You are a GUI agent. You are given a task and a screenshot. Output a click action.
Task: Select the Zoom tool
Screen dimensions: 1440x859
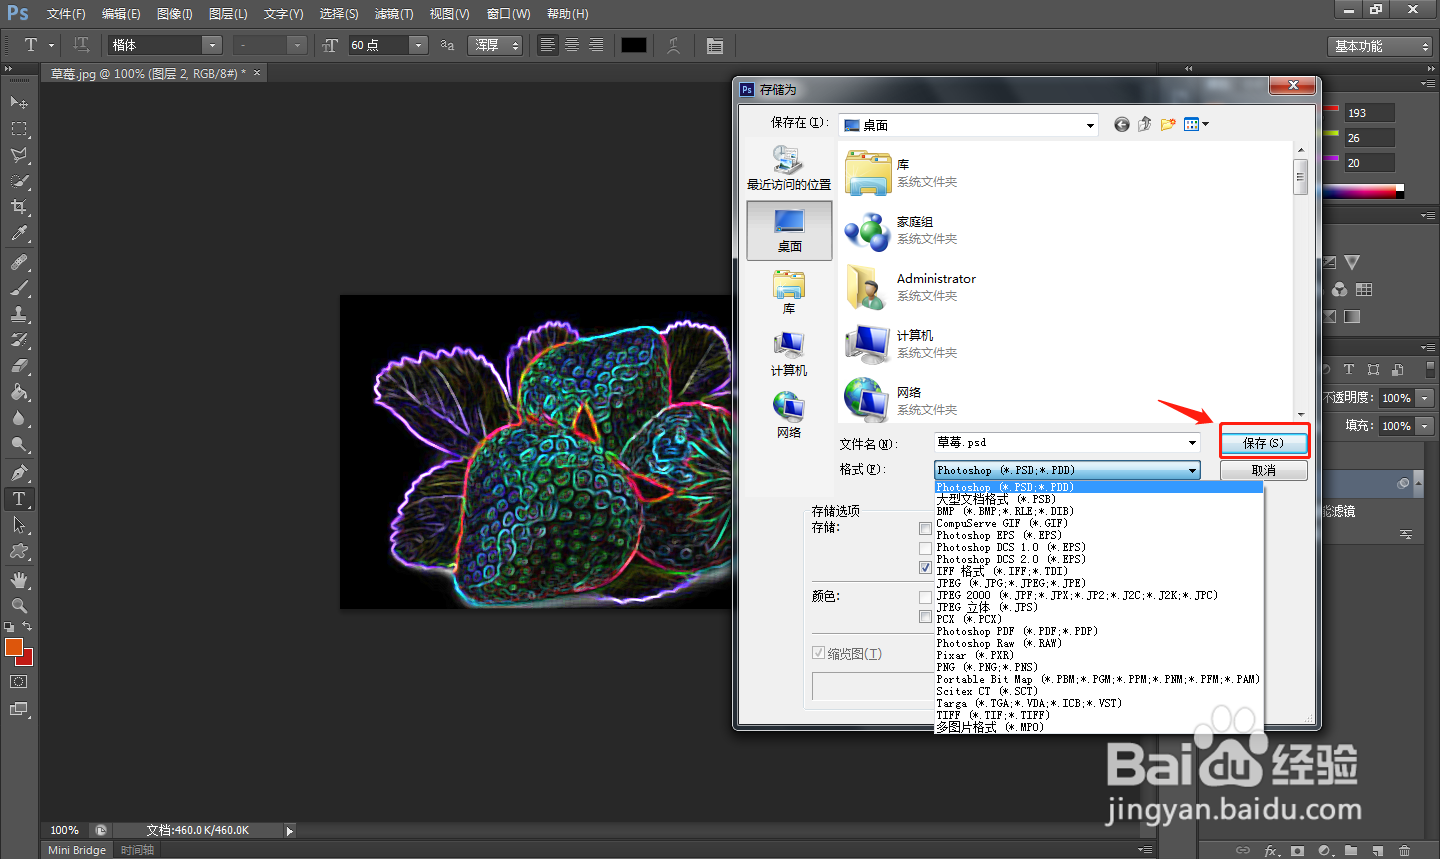[x=19, y=606]
